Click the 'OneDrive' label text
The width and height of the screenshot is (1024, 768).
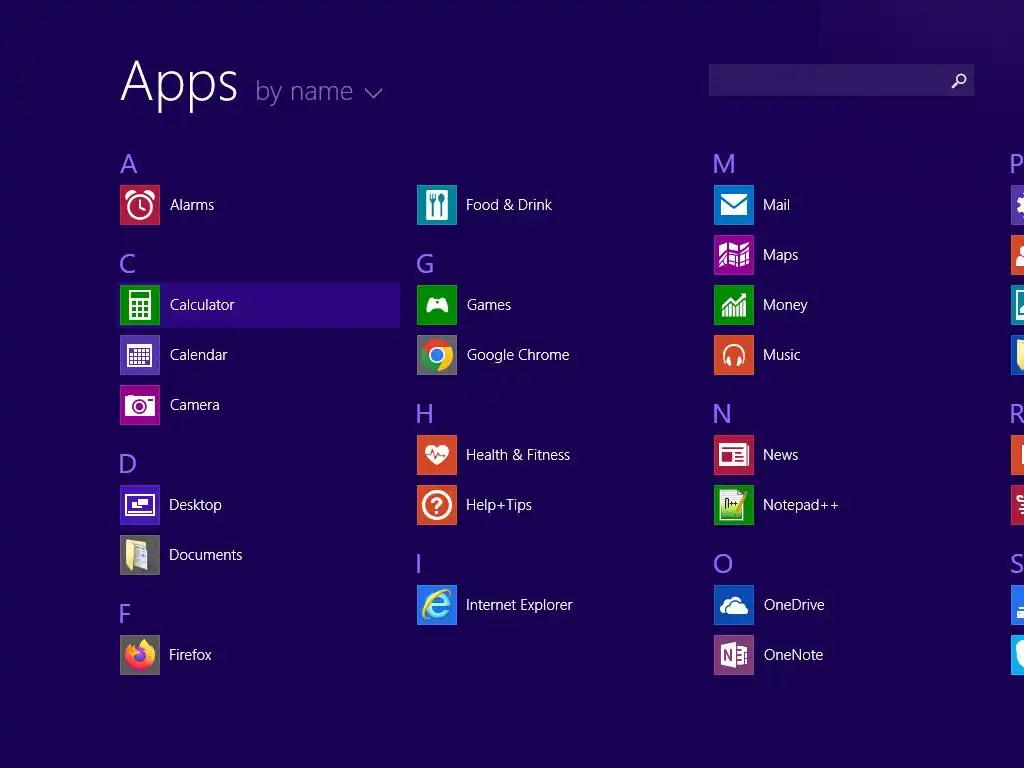point(794,605)
